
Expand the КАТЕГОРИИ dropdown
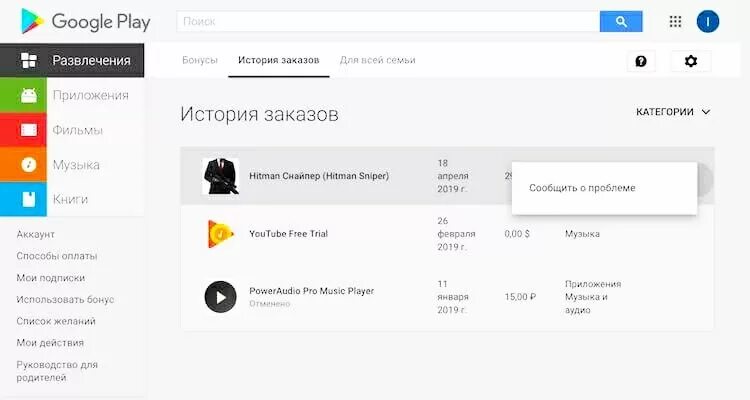click(673, 112)
